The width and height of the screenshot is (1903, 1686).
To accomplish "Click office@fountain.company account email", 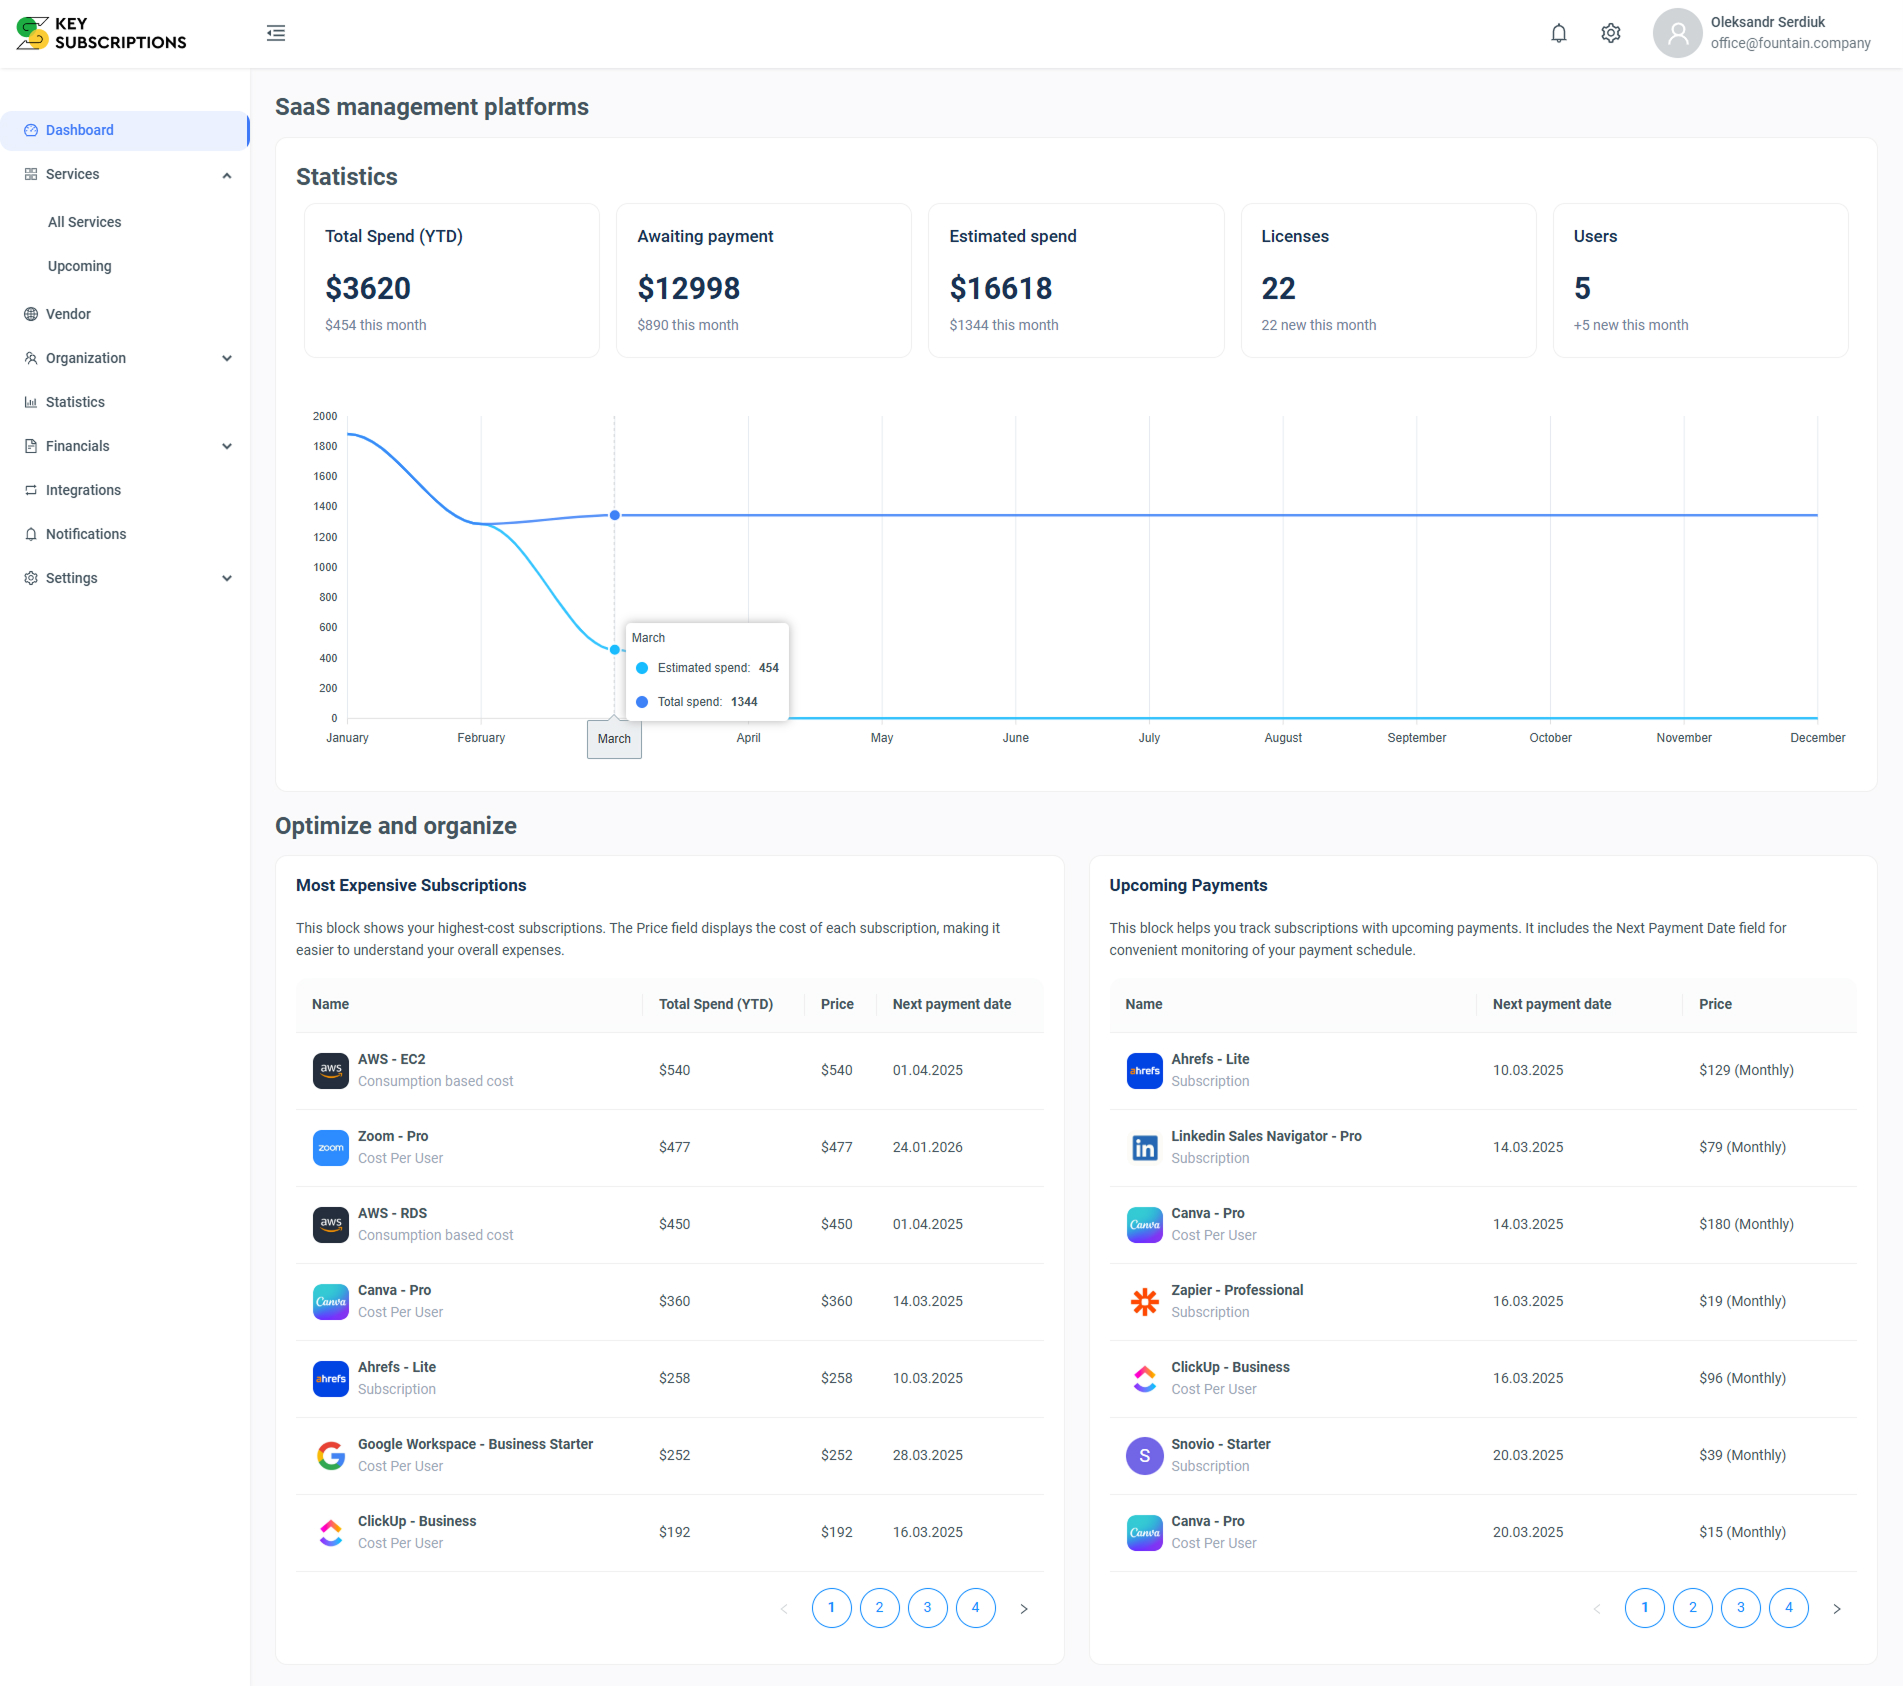I will click(x=1790, y=43).
